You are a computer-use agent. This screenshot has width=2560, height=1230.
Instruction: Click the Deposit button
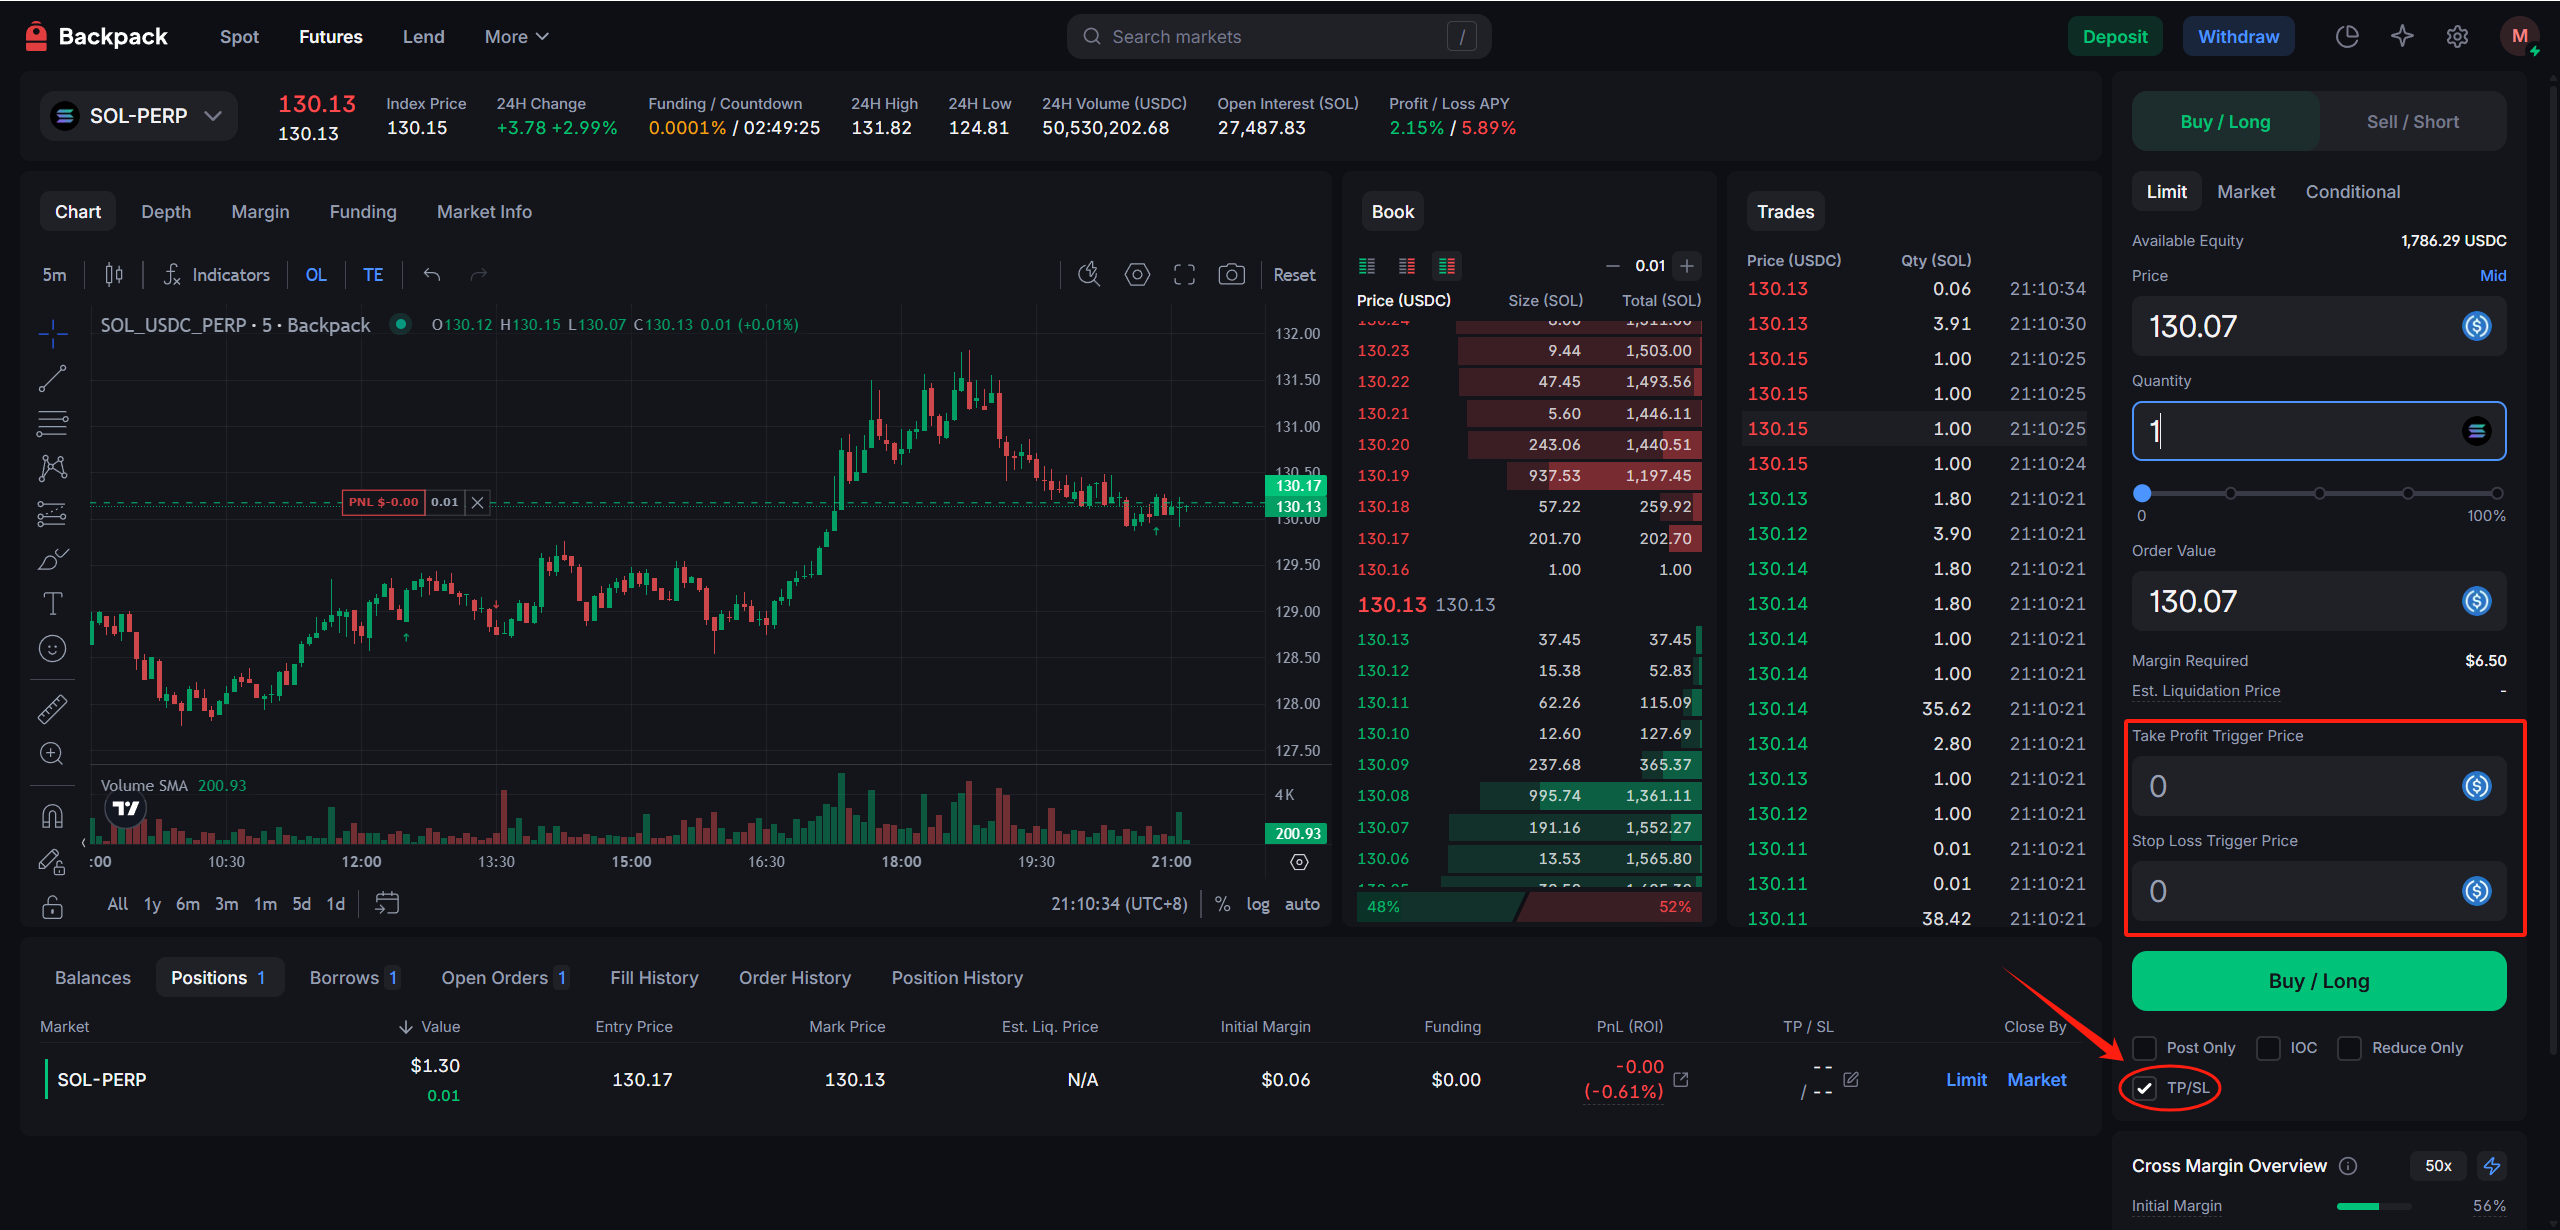2115,37
